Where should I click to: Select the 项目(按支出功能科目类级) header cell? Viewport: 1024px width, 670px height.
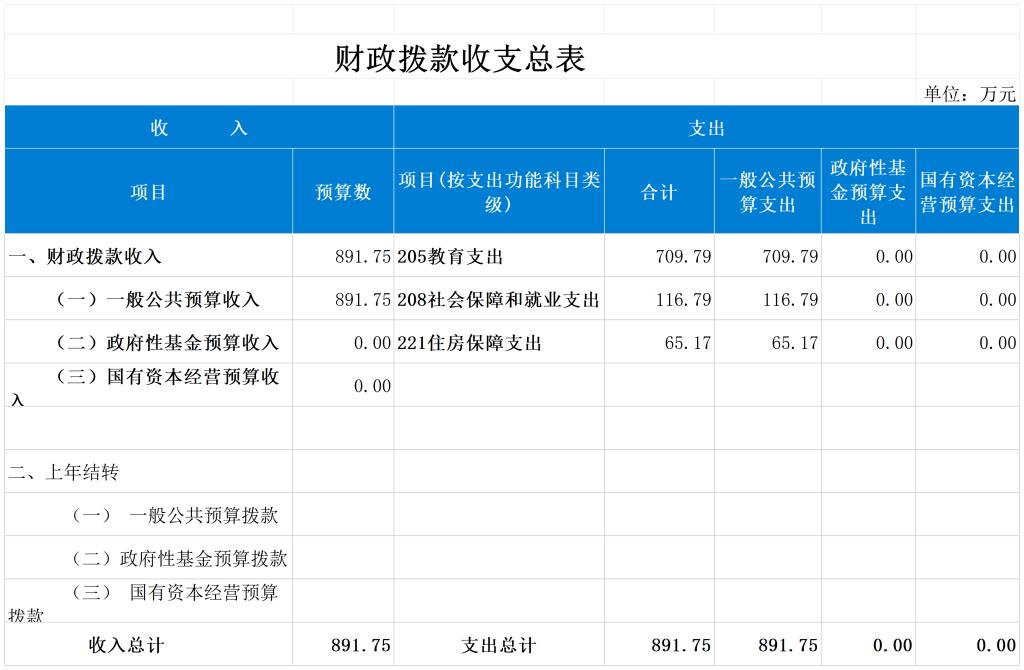(x=499, y=192)
